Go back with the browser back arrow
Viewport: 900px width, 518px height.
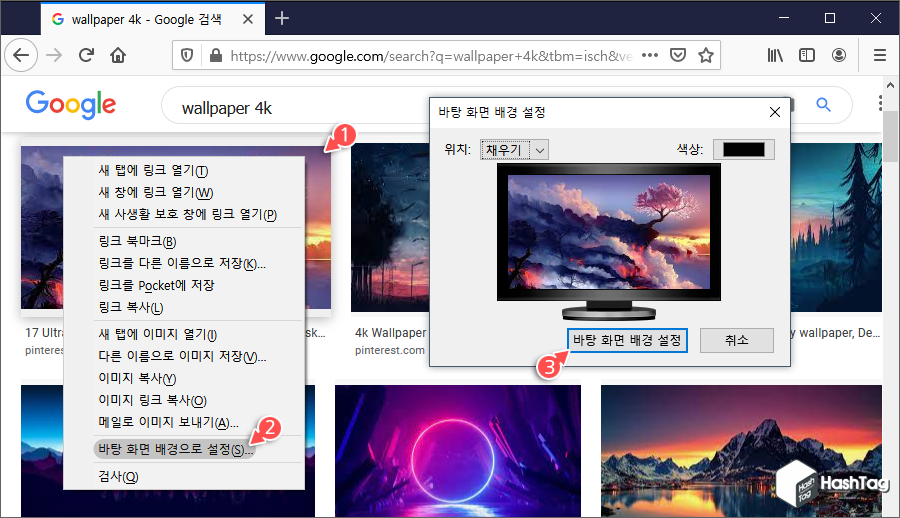click(x=21, y=55)
